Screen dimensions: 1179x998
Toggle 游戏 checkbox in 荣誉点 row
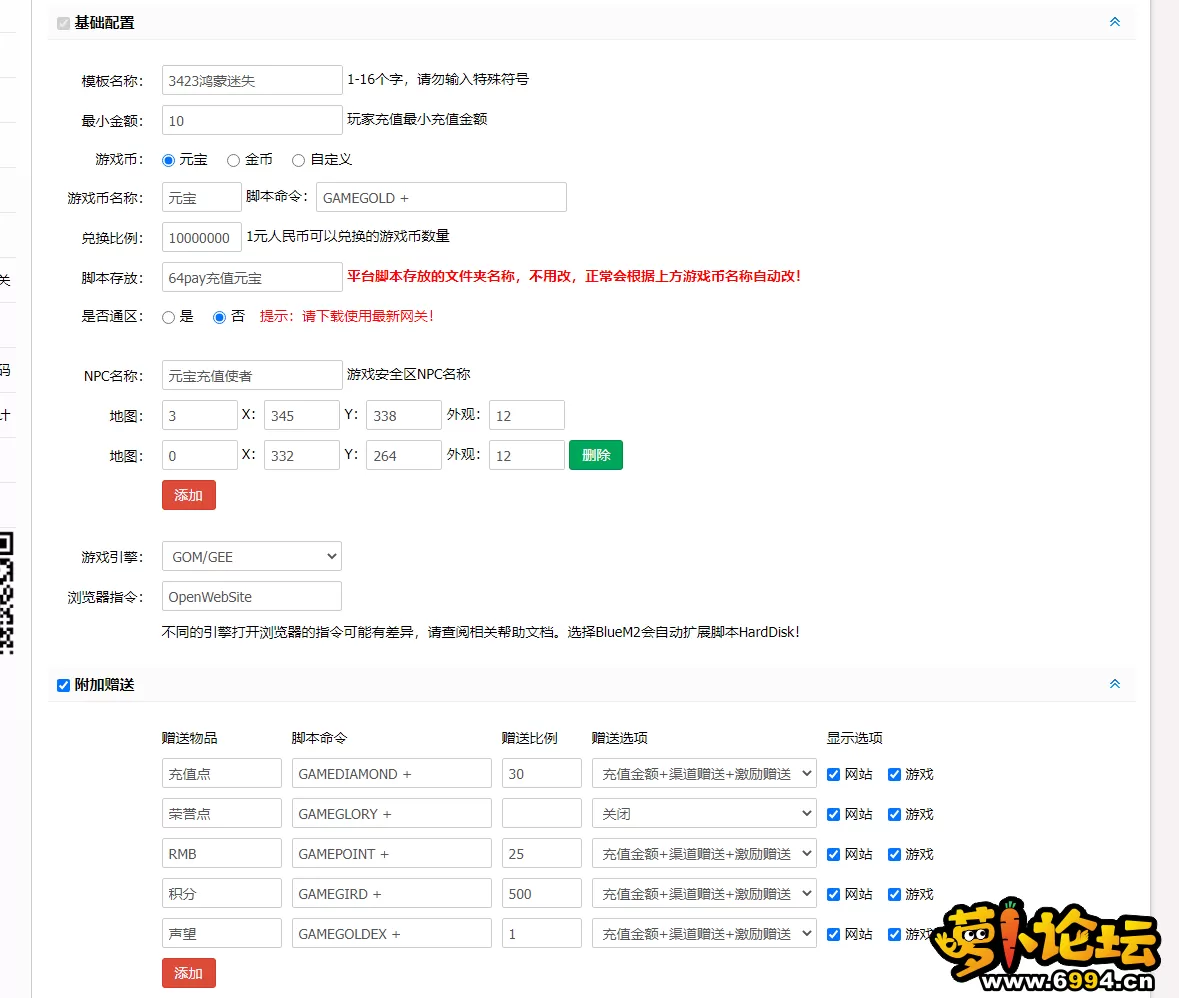pos(894,814)
